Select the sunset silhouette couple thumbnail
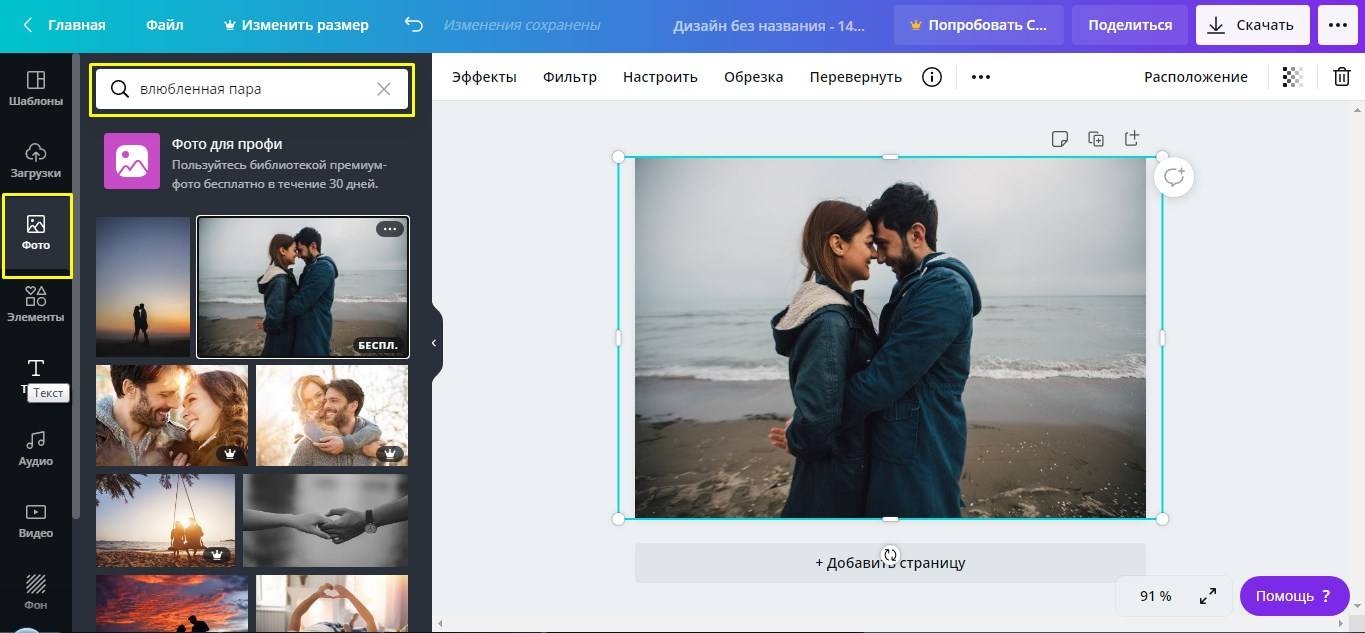Screen dimensions: 1365x633 143,287
